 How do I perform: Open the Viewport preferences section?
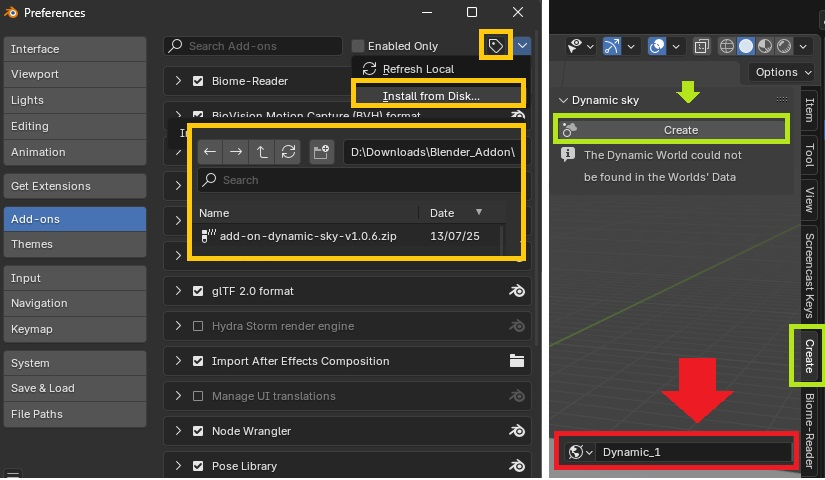[75, 74]
